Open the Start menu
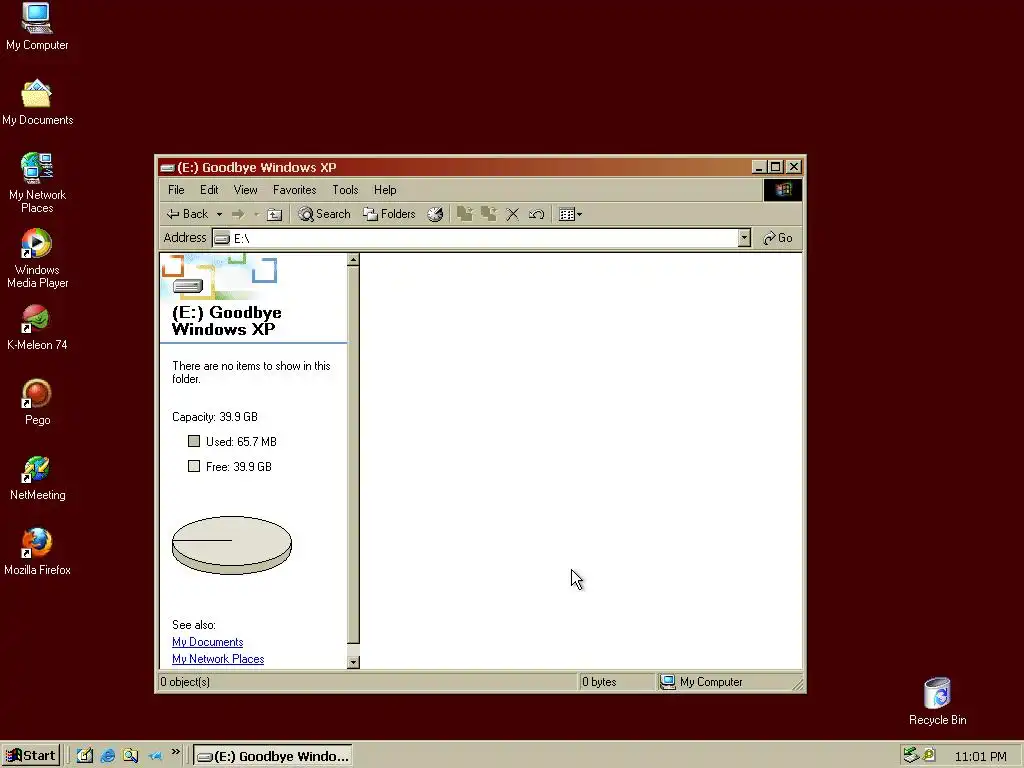This screenshot has height=768, width=1024. (x=31, y=756)
